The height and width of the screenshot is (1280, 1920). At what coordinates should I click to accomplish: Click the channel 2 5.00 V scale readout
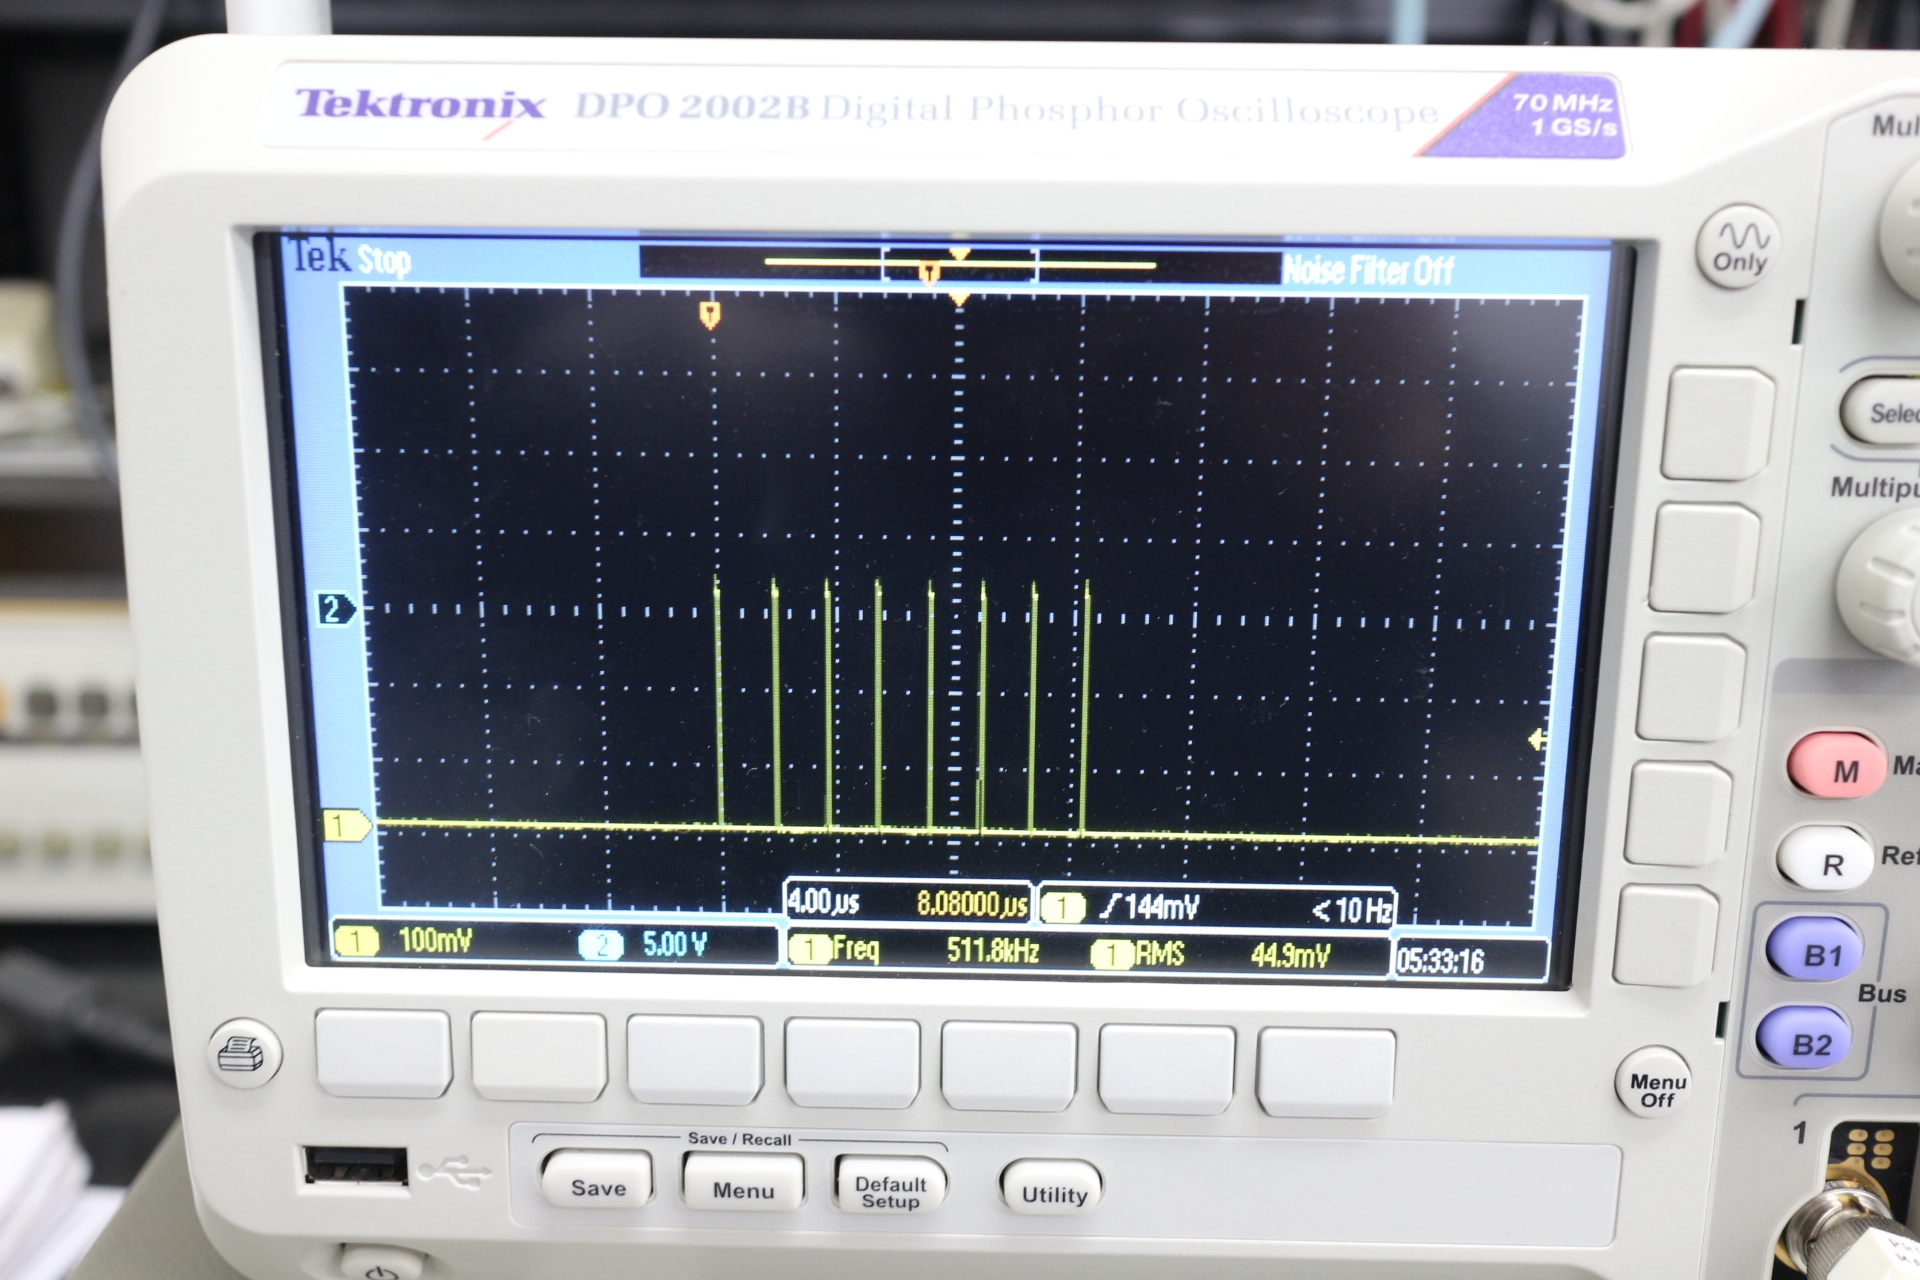pyautogui.click(x=674, y=944)
